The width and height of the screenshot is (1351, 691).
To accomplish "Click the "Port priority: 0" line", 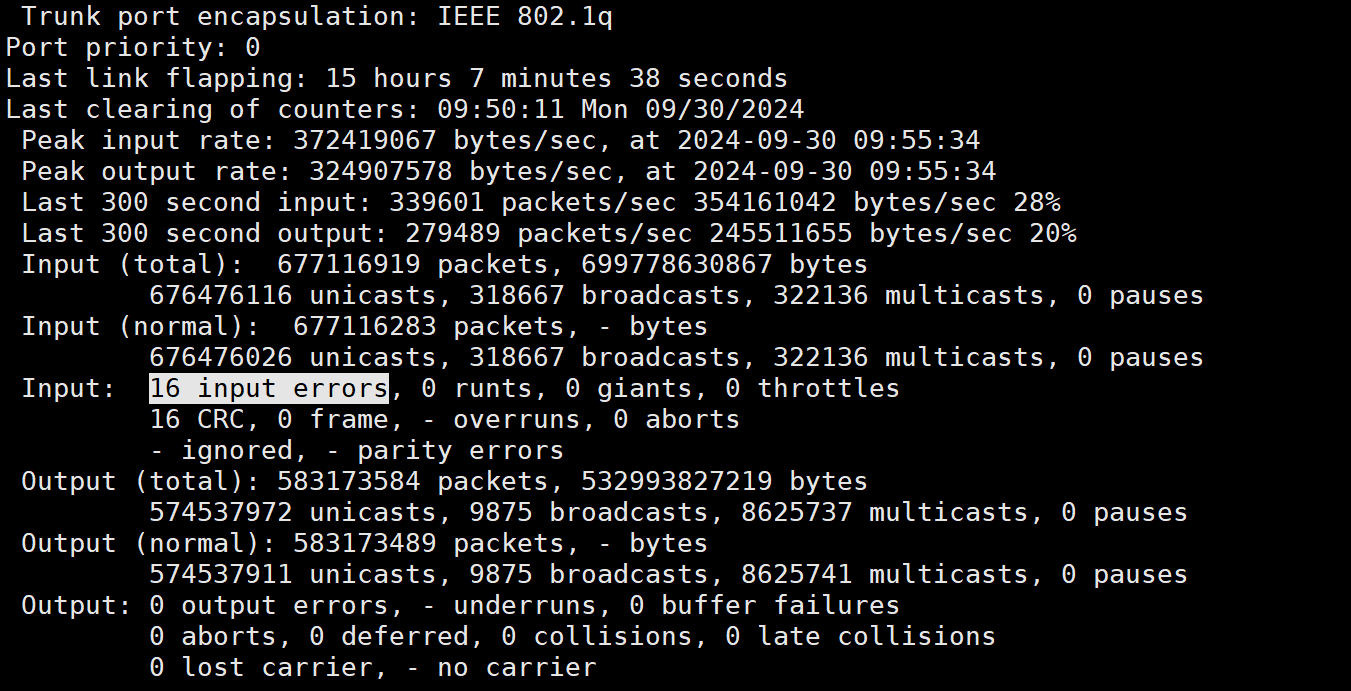I will 133,48.
